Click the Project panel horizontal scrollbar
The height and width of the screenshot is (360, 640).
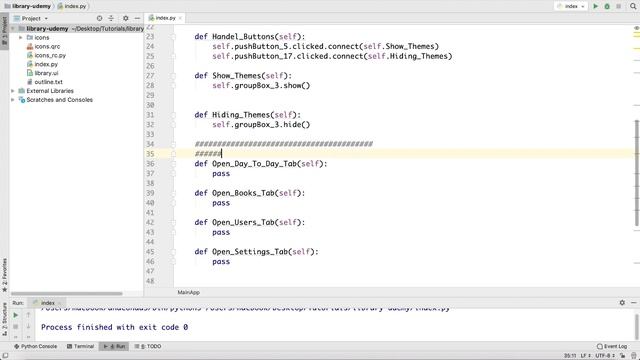[67, 293]
